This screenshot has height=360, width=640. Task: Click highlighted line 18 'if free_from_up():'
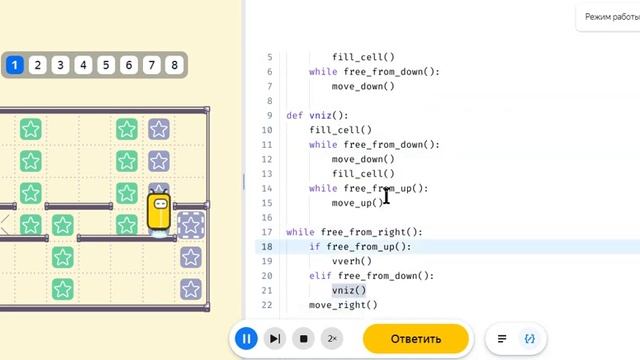point(360,247)
